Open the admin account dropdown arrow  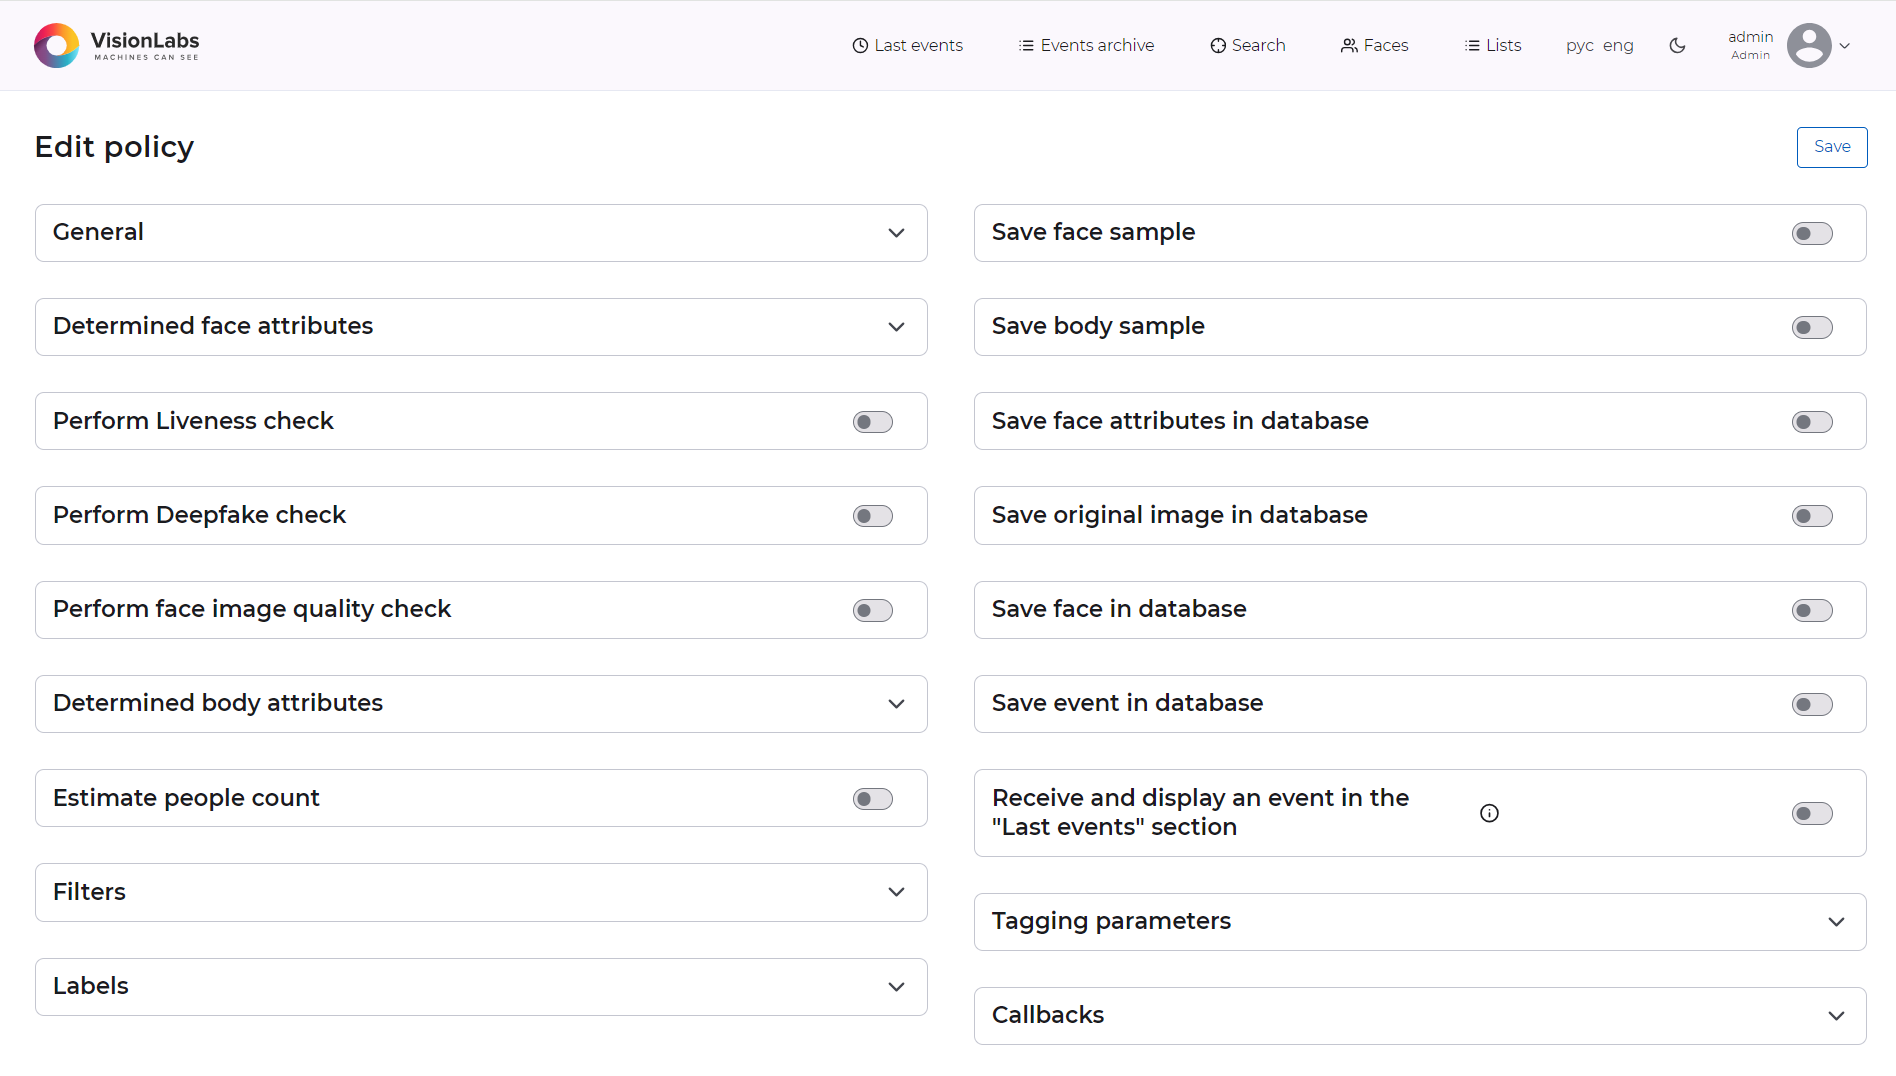pyautogui.click(x=1845, y=45)
